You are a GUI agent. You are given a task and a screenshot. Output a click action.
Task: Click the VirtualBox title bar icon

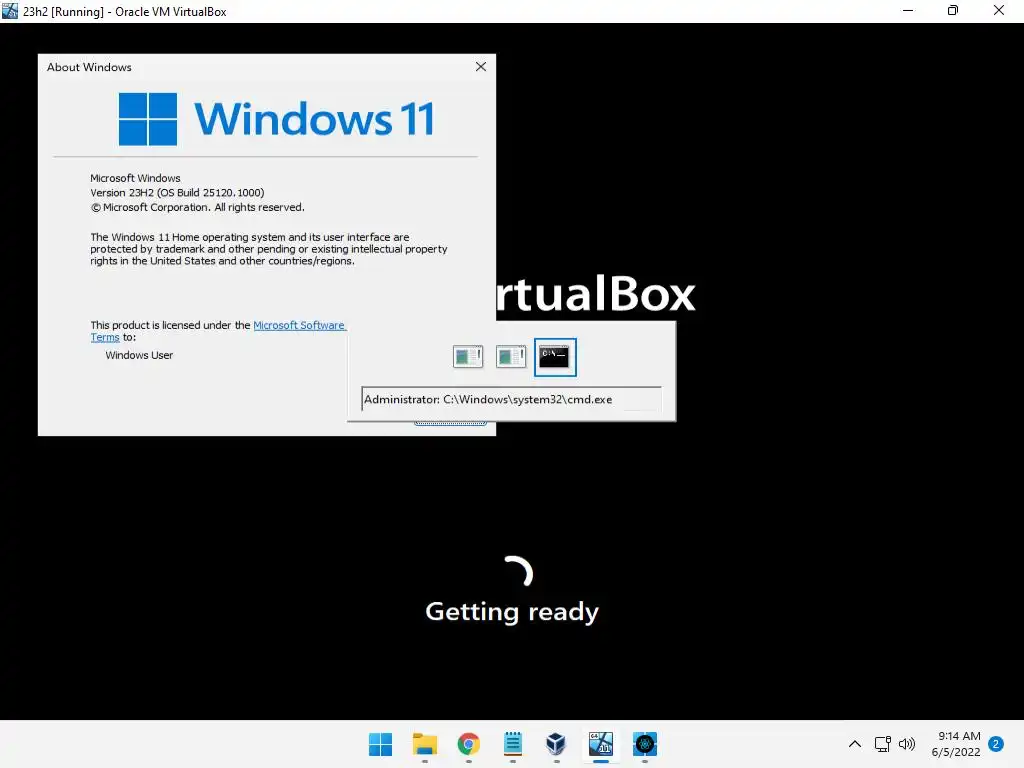coord(10,11)
